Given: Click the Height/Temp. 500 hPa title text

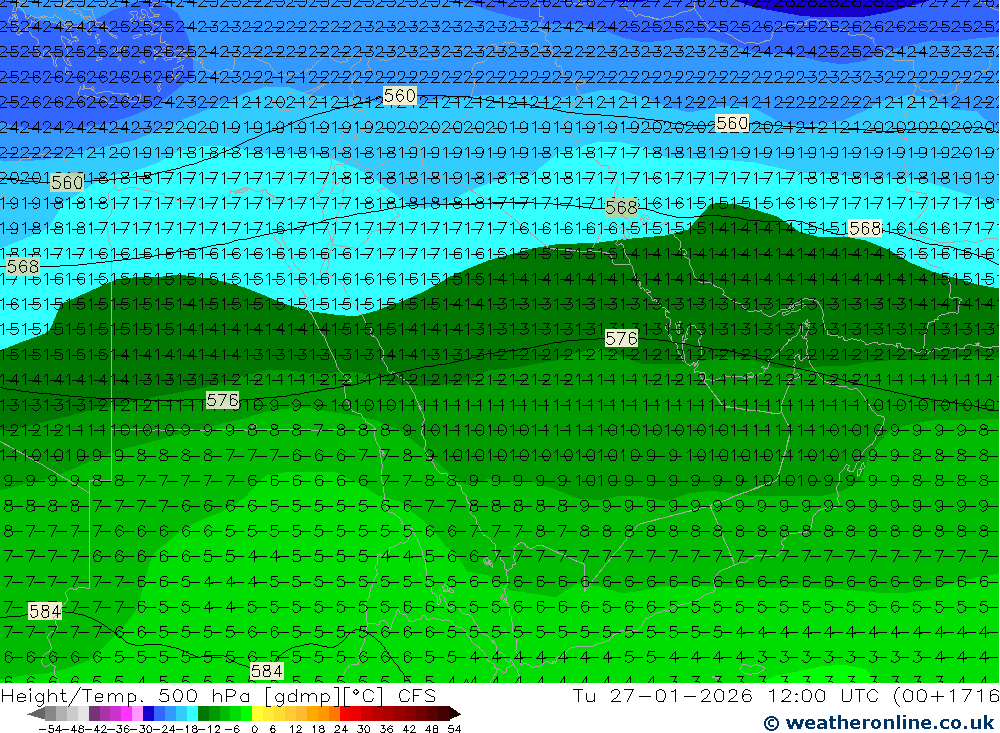Looking at the screenshot, I should tap(126, 695).
